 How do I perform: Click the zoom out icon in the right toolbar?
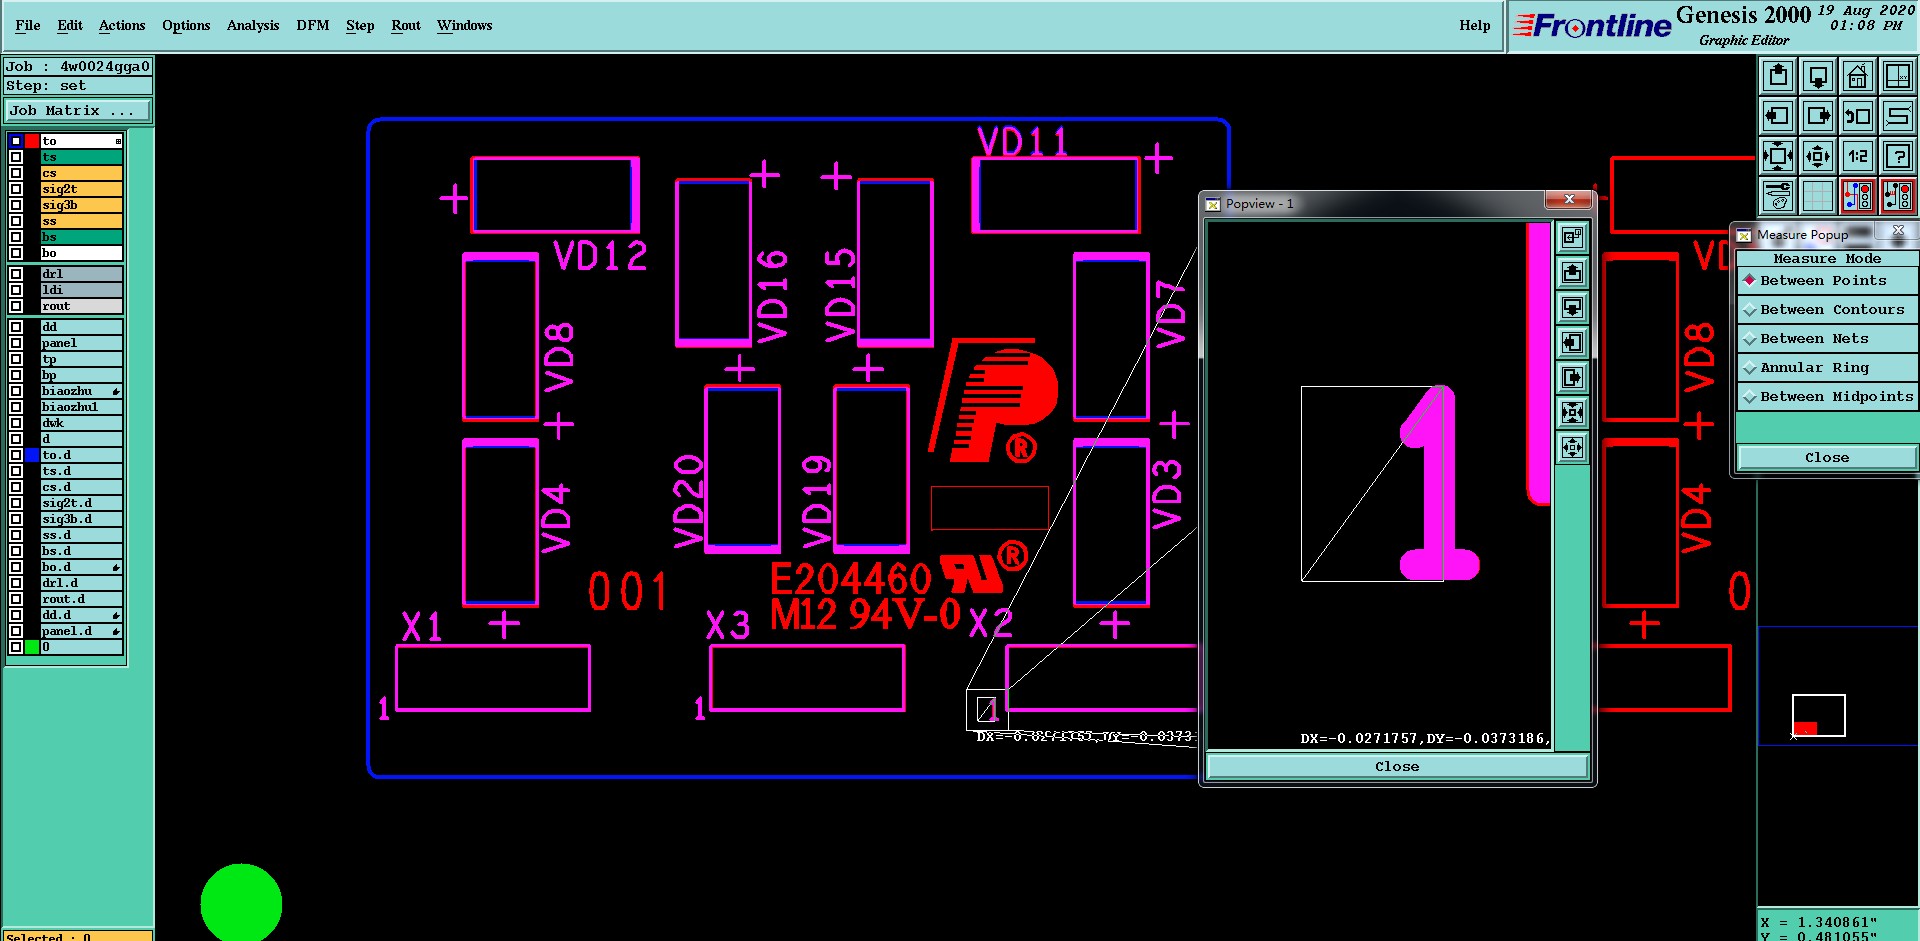pyautogui.click(x=1818, y=156)
